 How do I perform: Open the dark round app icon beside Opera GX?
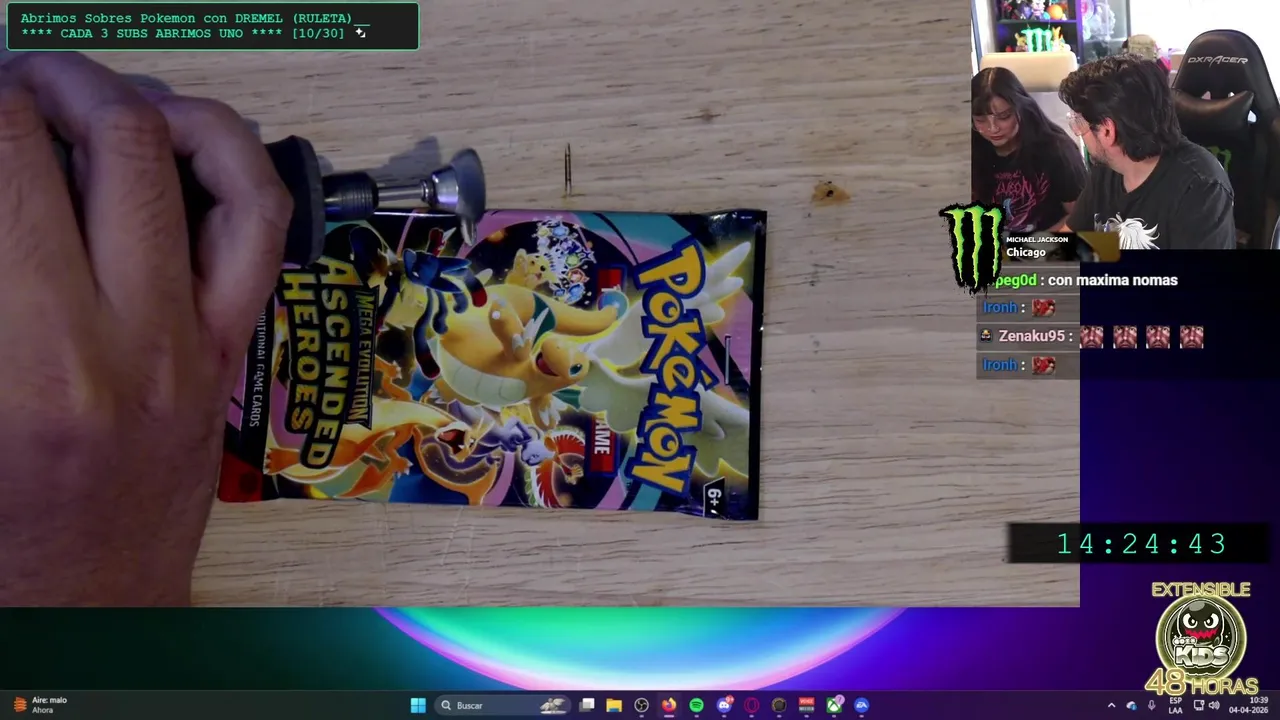(x=779, y=705)
